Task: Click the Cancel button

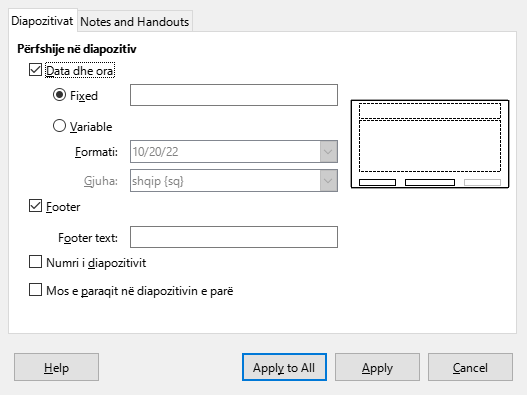Action: [471, 367]
